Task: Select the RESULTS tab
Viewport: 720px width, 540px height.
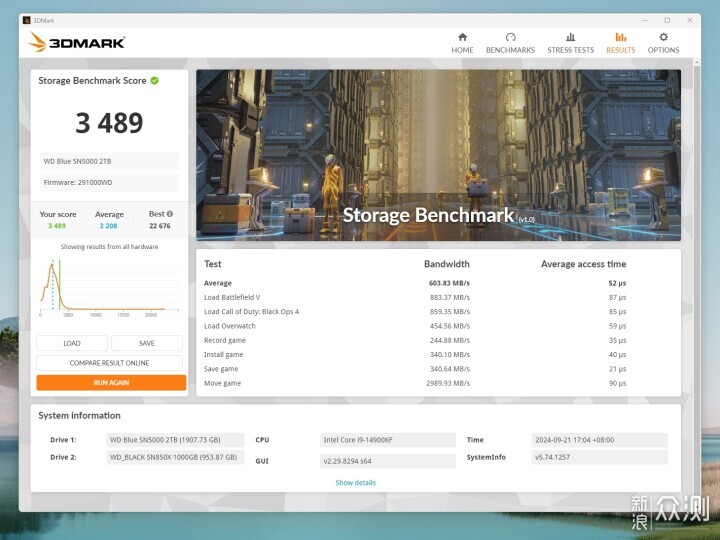Action: click(x=620, y=43)
